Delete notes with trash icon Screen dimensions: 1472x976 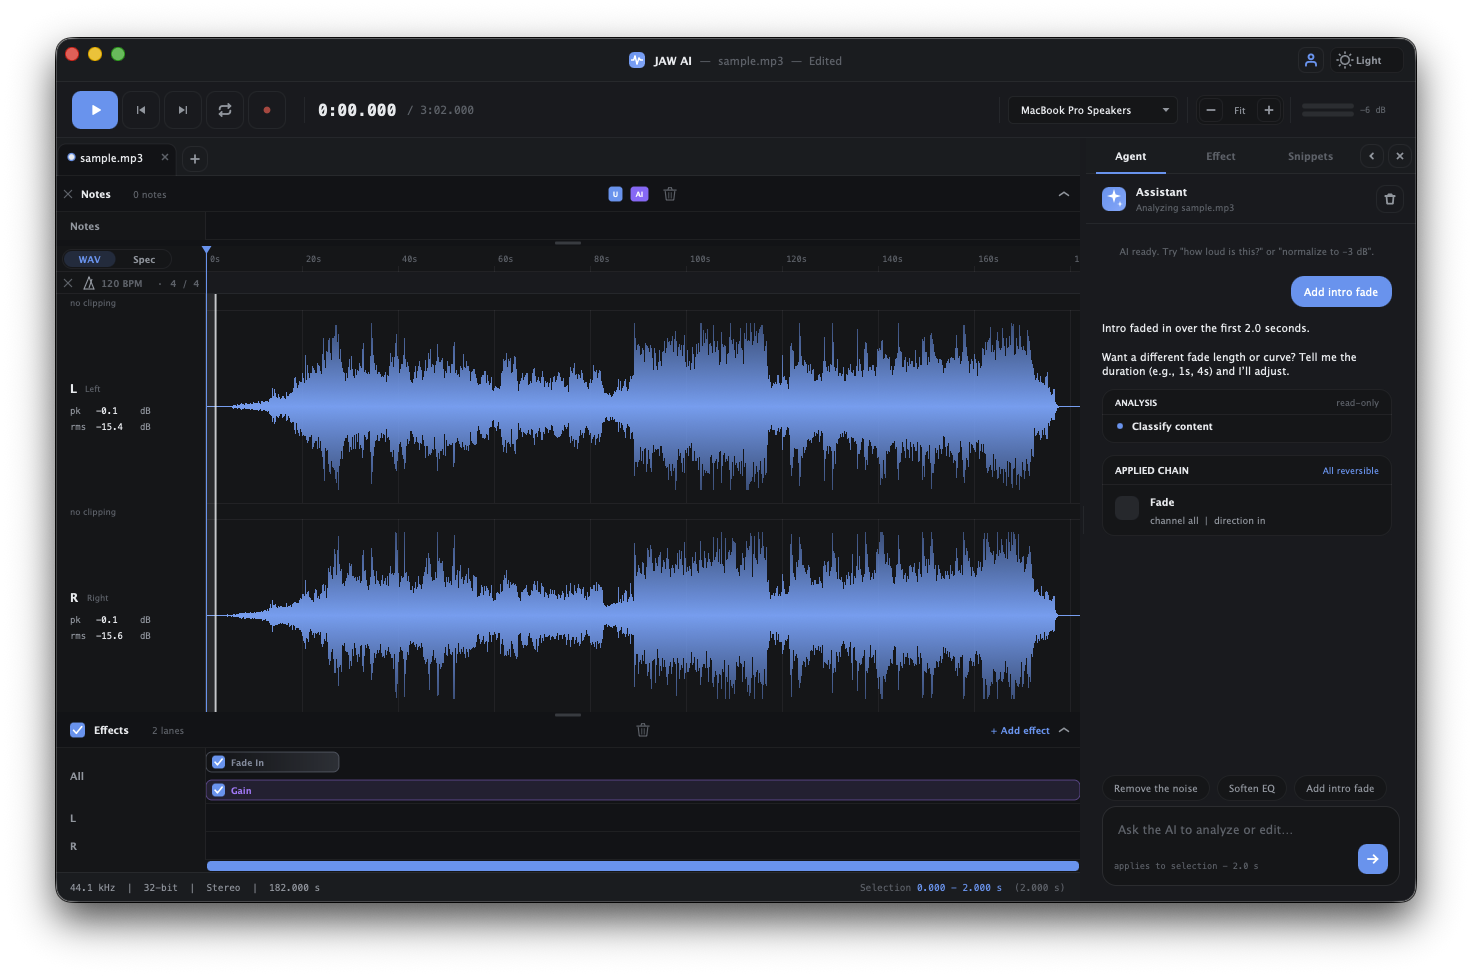click(x=670, y=194)
